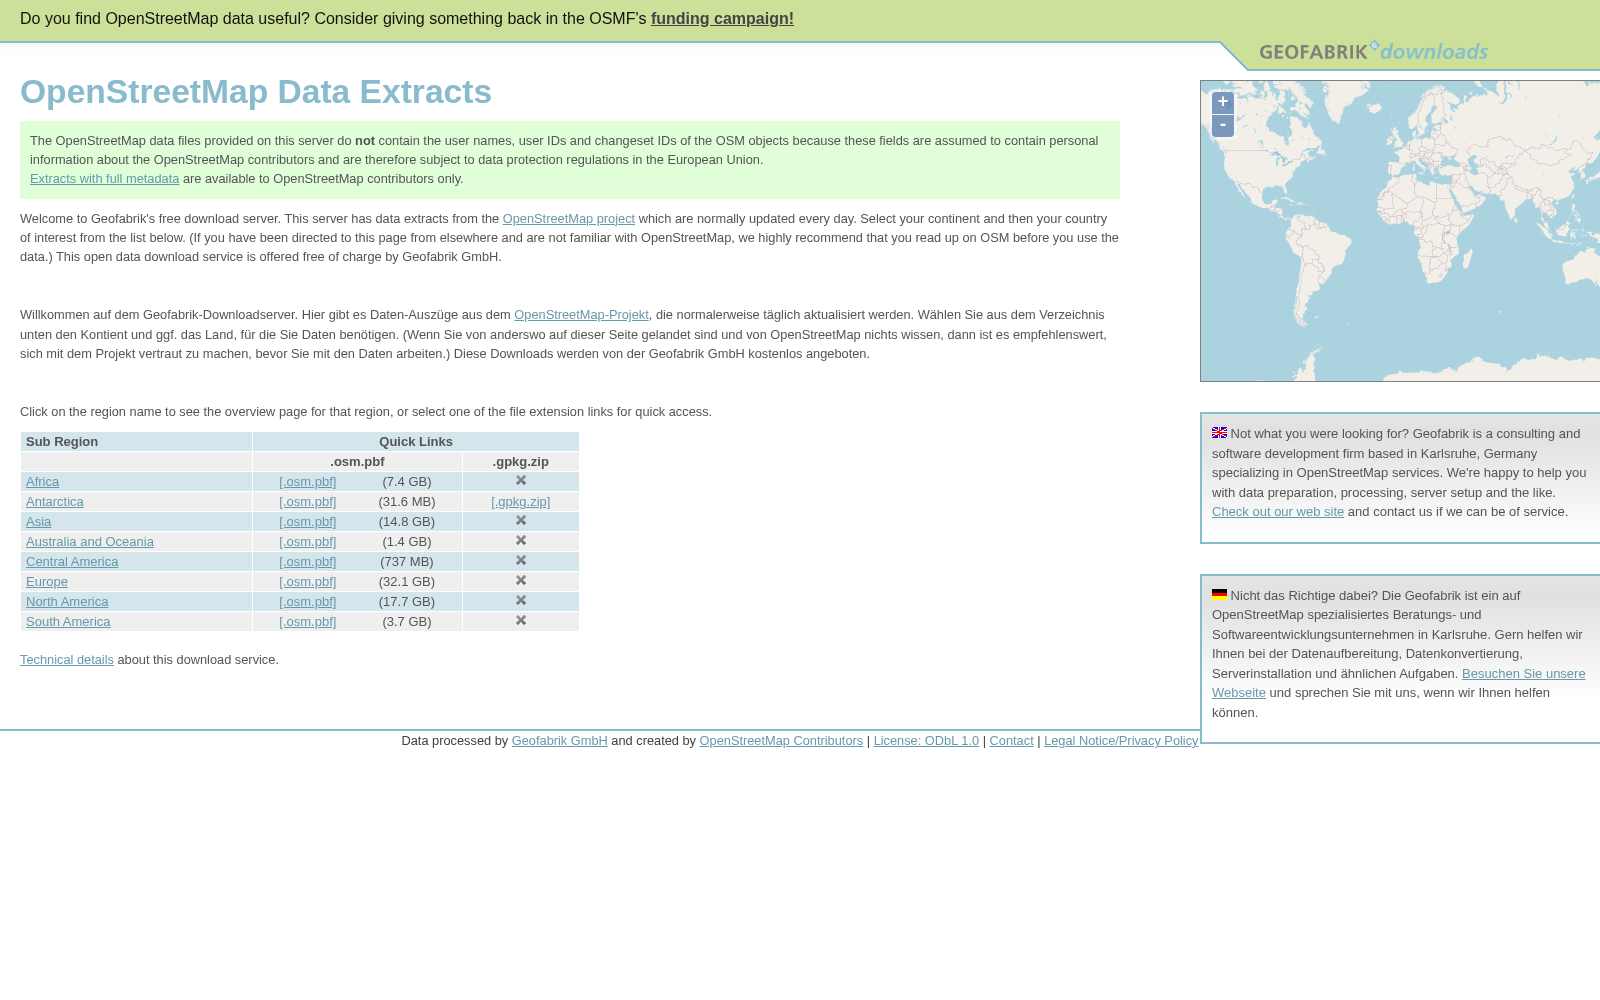This screenshot has height=1000, width=1600.
Task: Click the Sub Region column header
Action: click(x=136, y=442)
